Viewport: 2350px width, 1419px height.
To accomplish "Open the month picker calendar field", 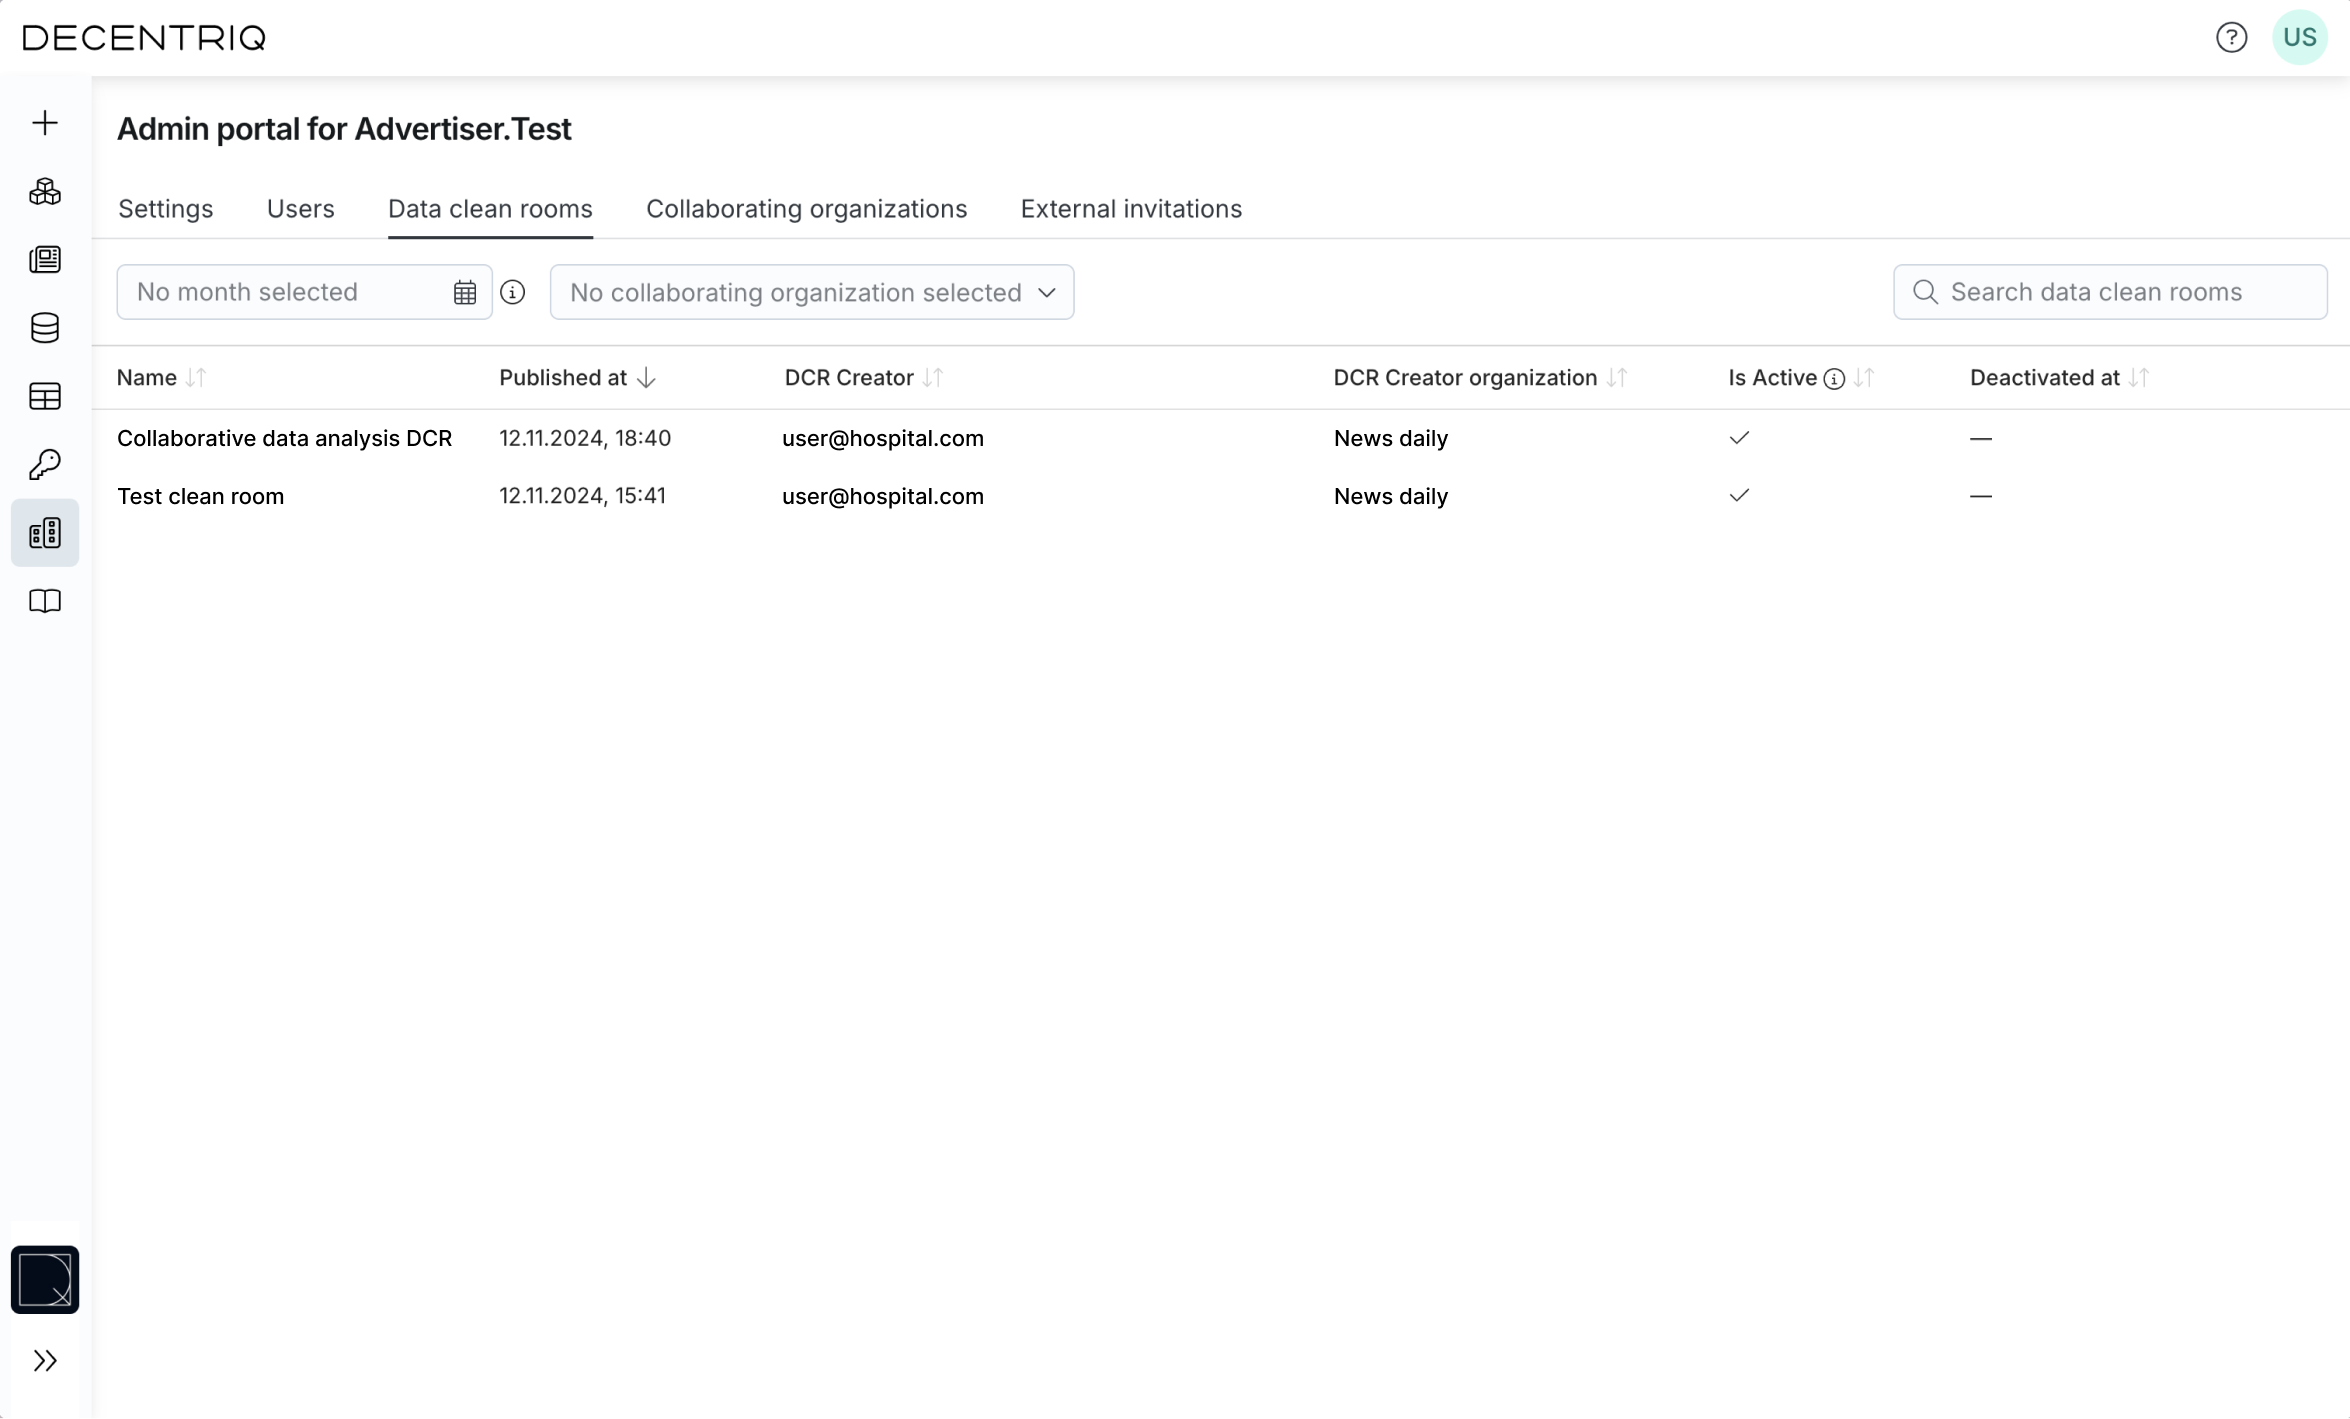I will [304, 292].
